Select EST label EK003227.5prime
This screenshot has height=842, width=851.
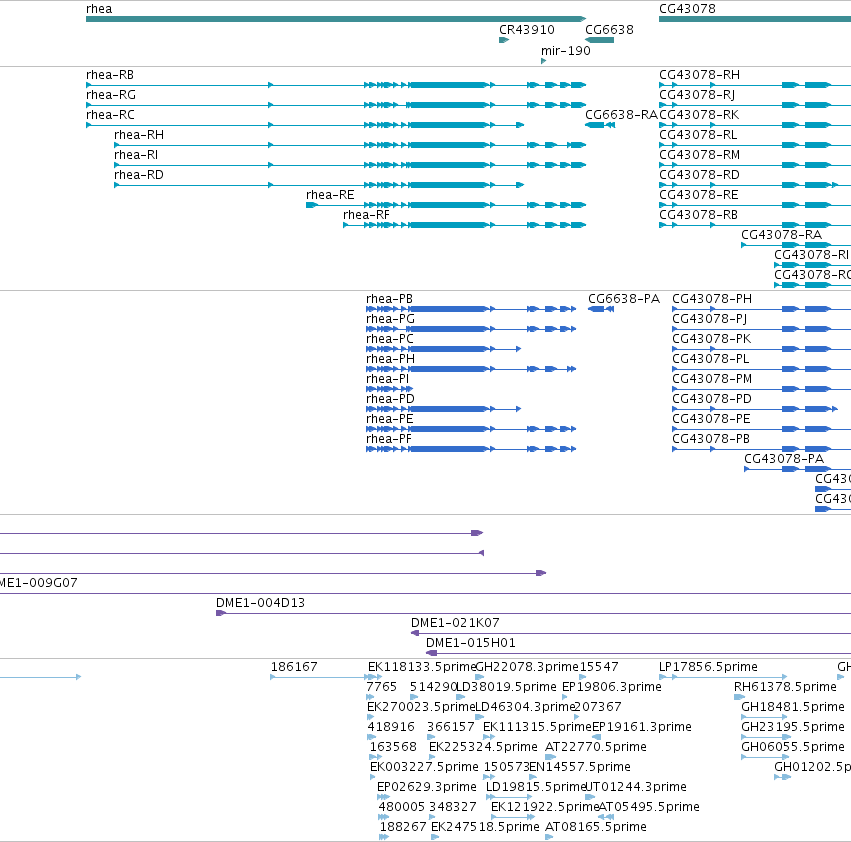424,767
